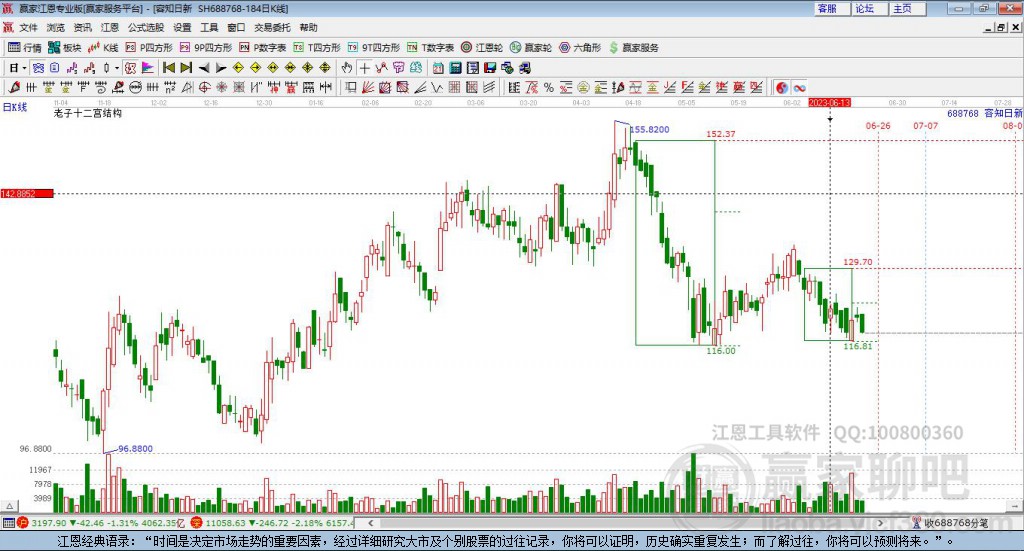Step chart right with black arrow

[221, 68]
